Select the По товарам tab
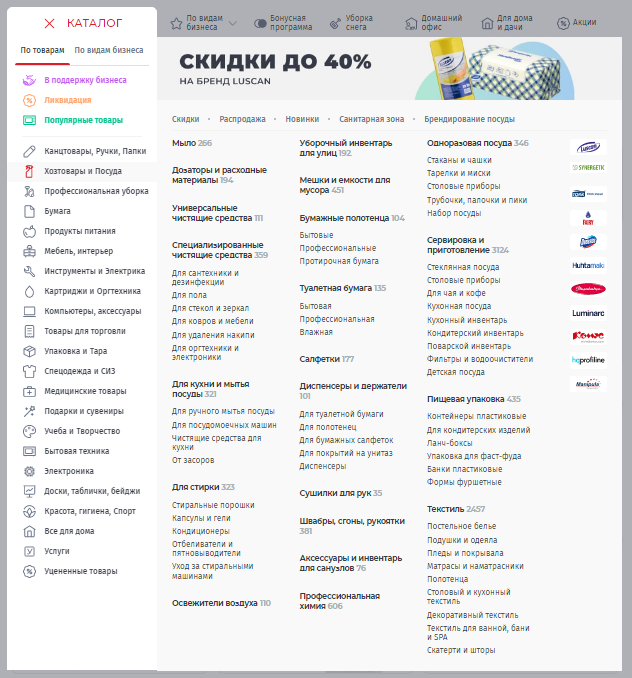The image size is (632, 678). click(x=43, y=50)
